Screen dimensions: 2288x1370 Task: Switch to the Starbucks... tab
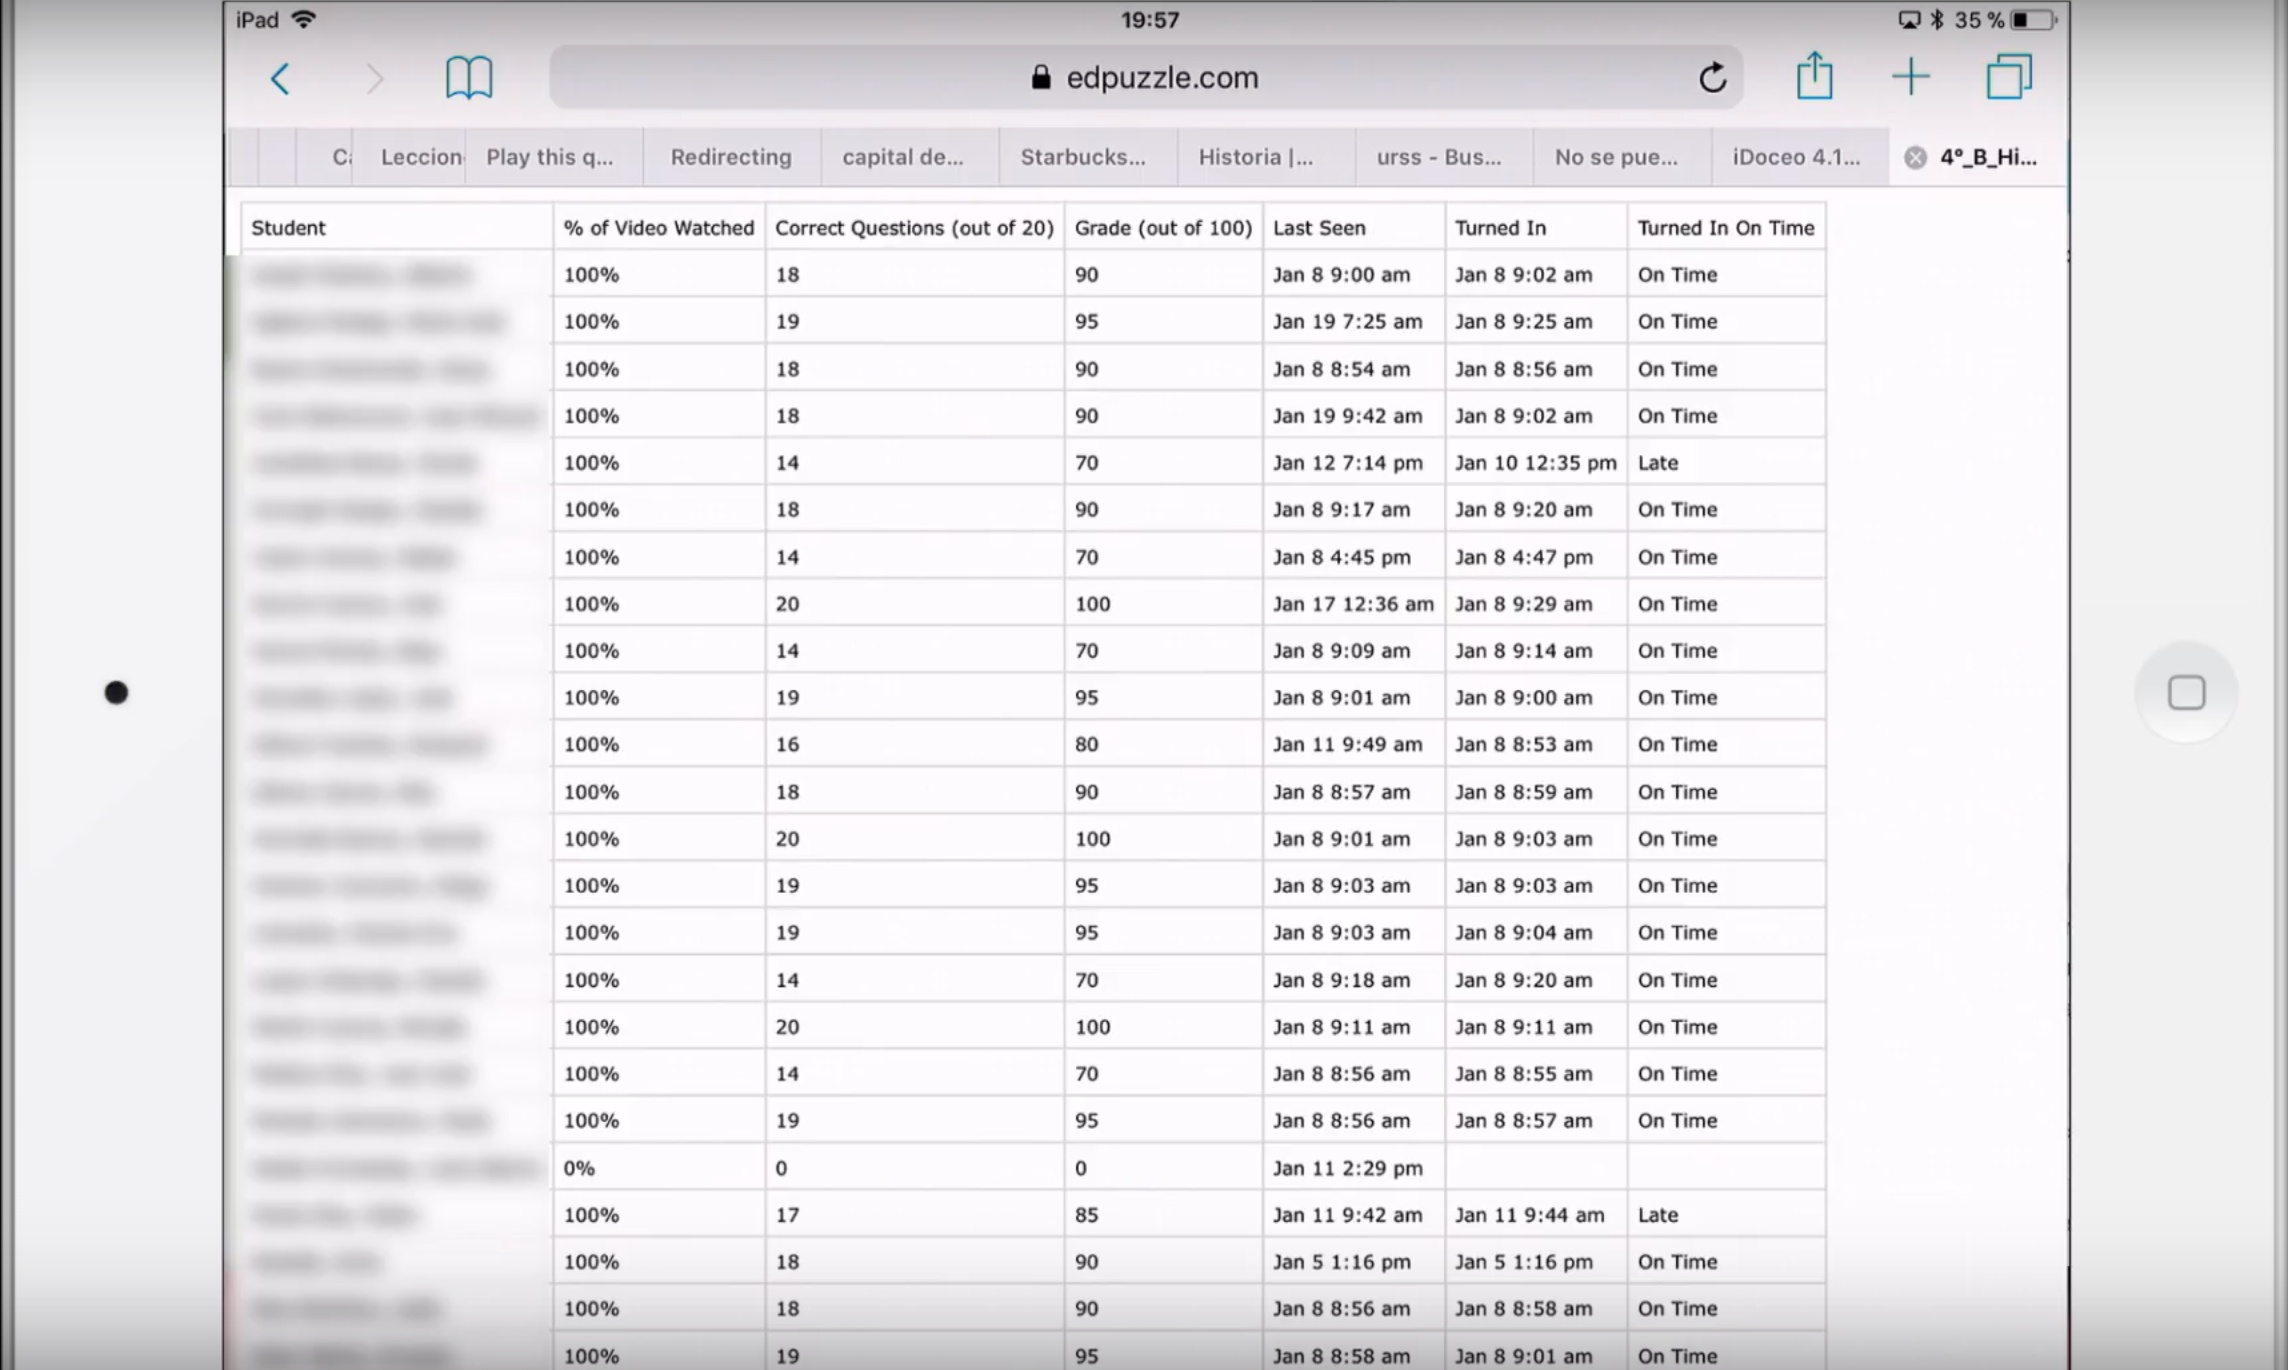[x=1082, y=157]
